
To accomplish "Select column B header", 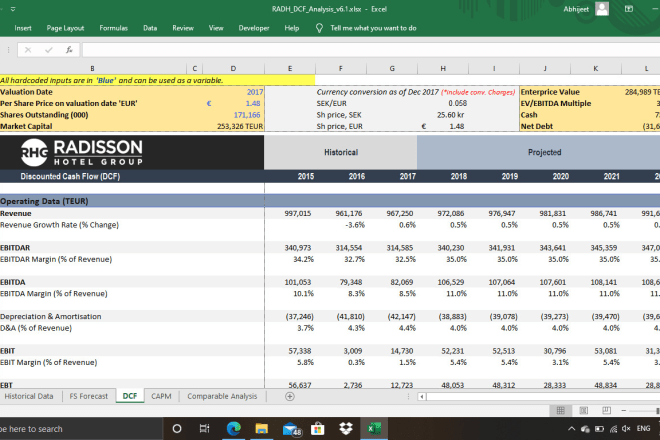I will click(x=93, y=68).
